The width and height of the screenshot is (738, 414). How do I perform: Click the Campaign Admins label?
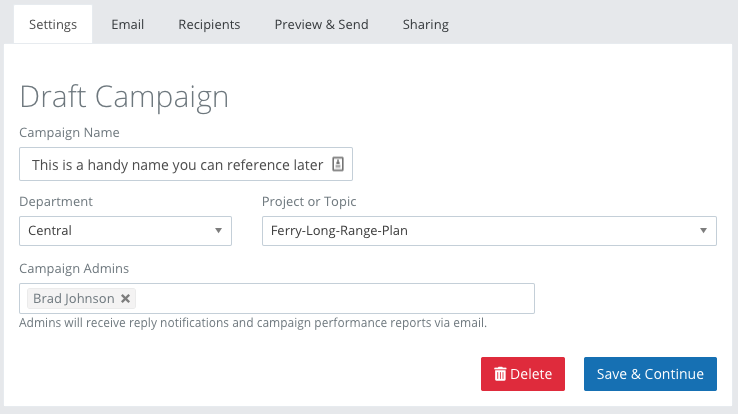tap(74, 268)
